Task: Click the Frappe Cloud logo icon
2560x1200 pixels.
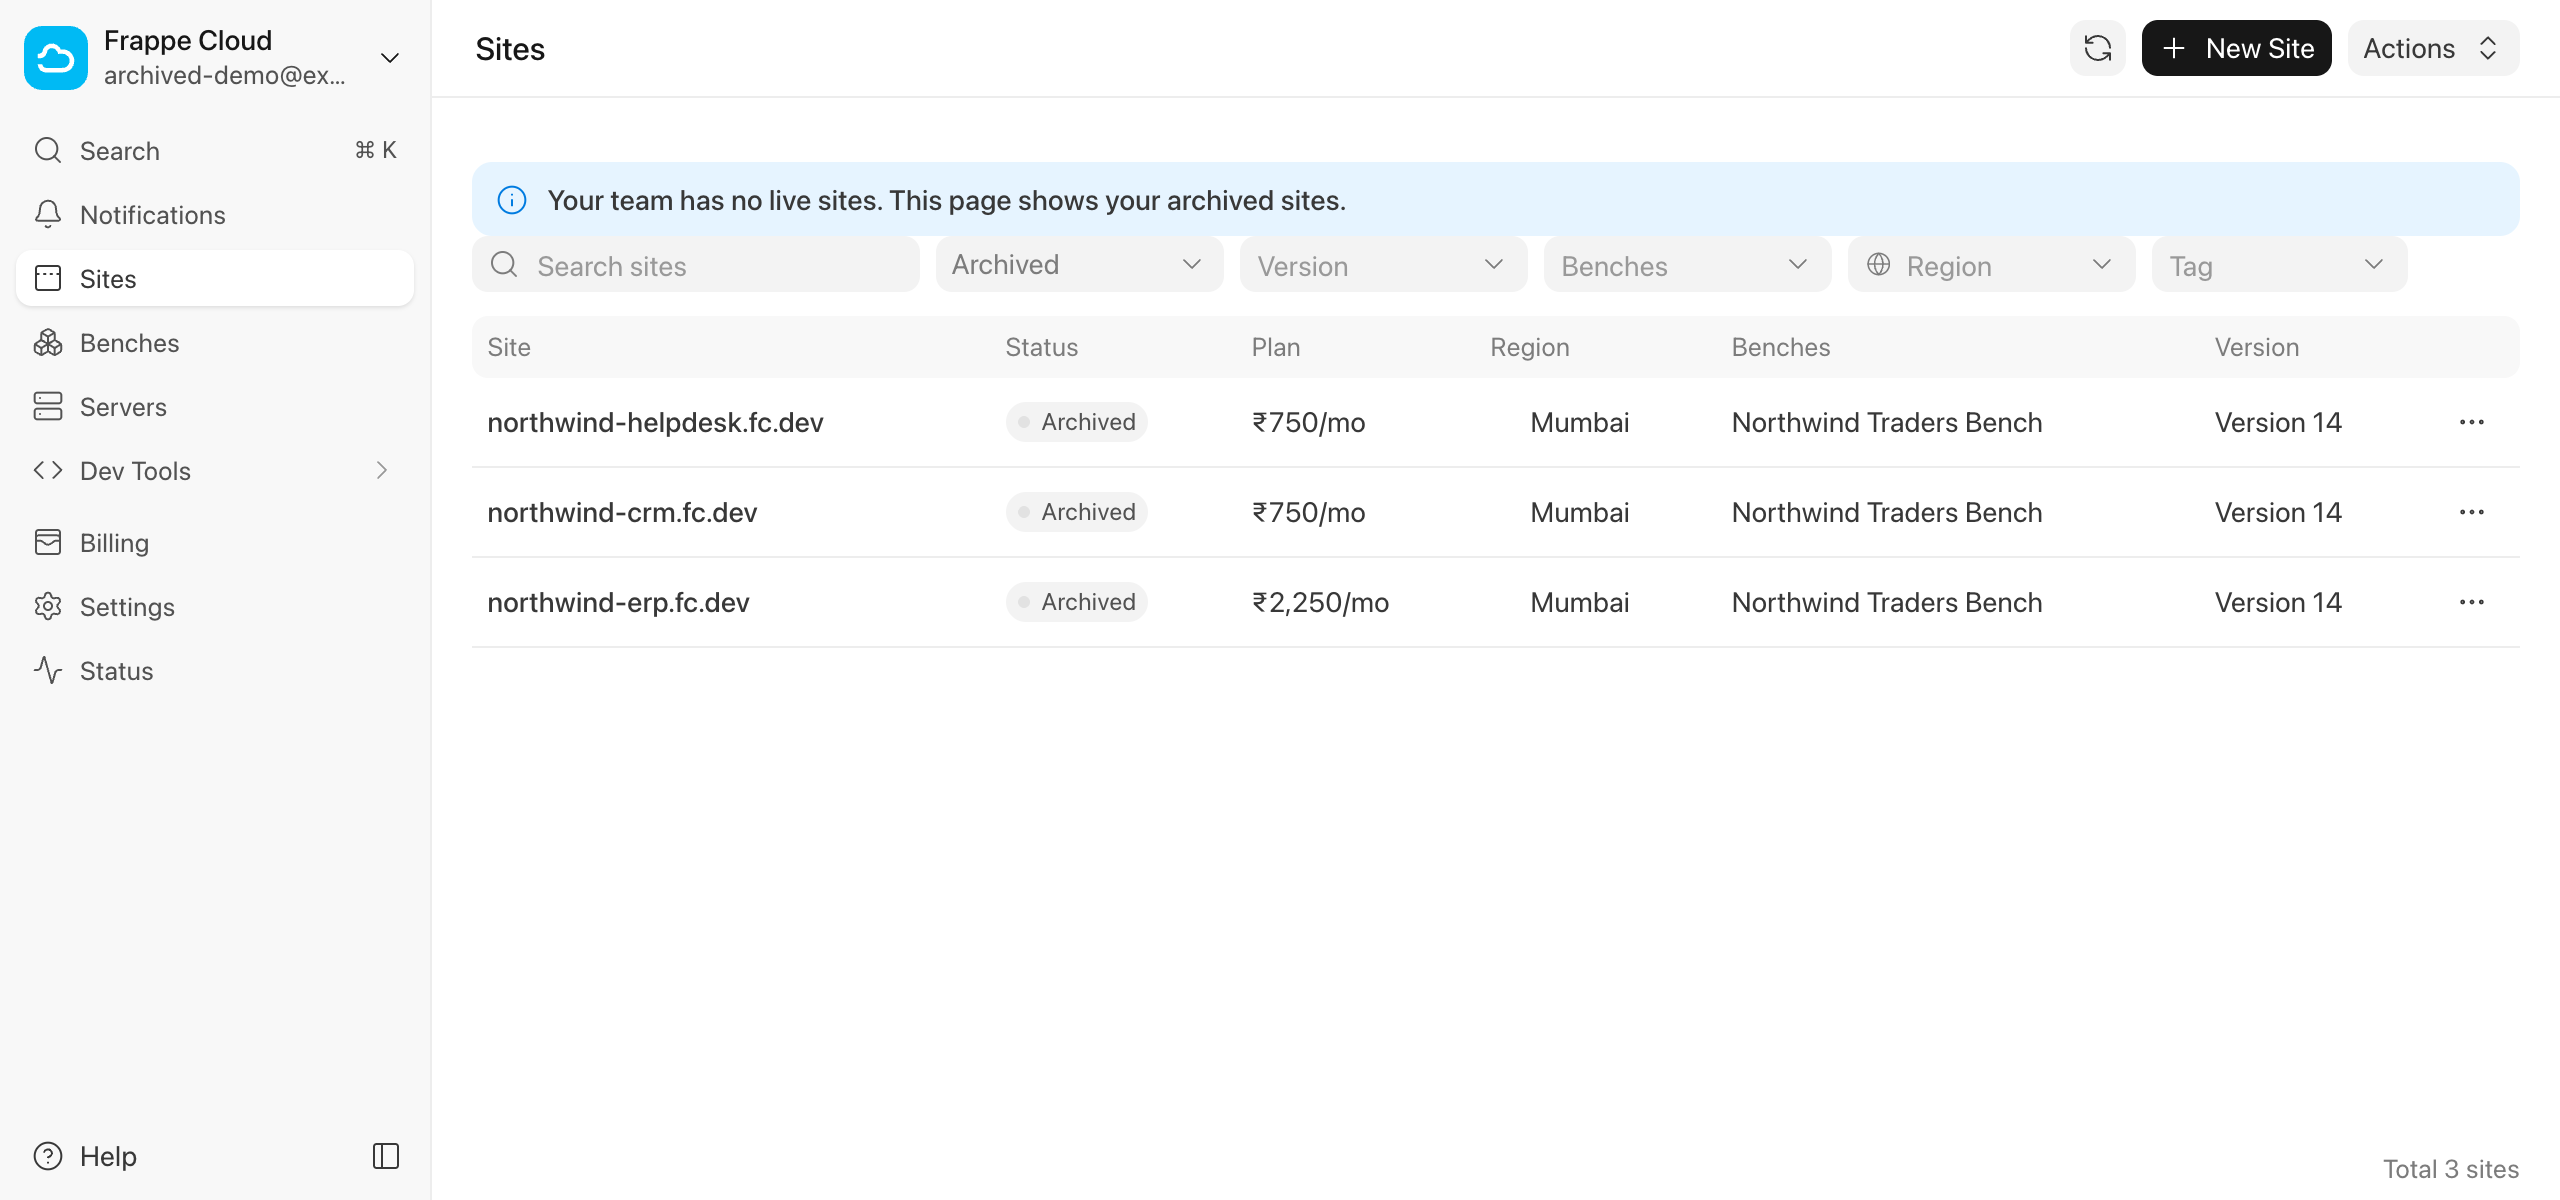Action: click(56, 58)
